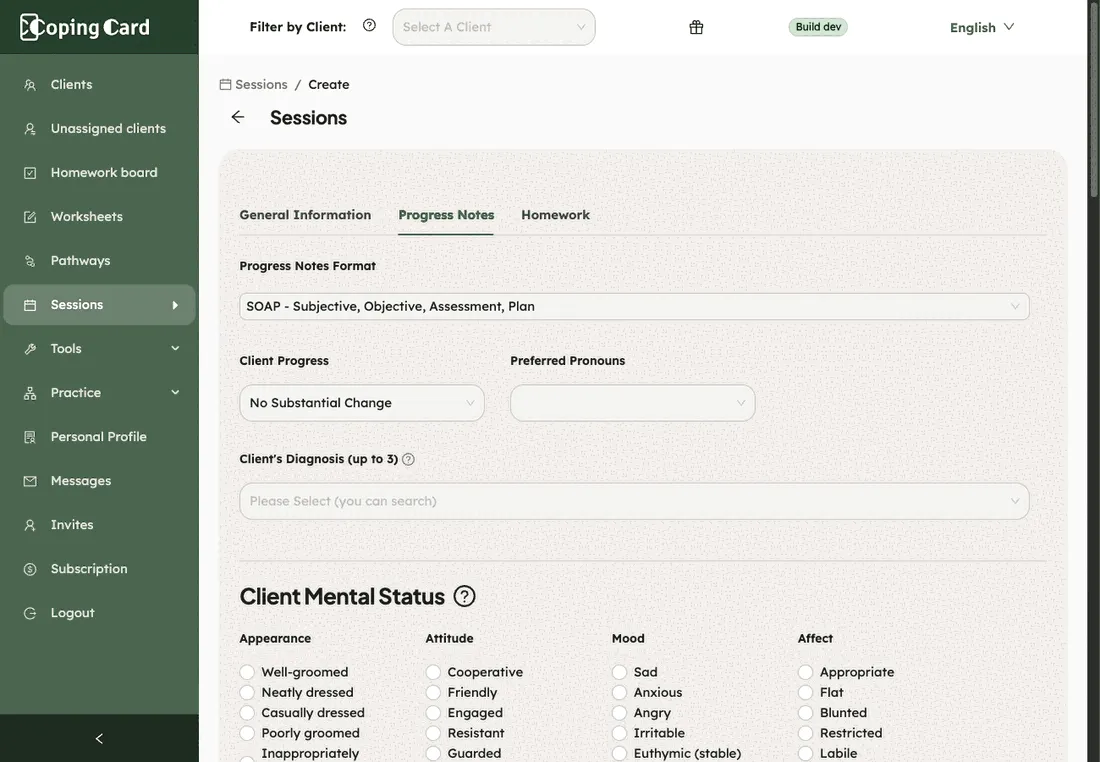1100x762 pixels.
Task: Click the Client's Diagnosis help icon
Action: pyautogui.click(x=408, y=460)
